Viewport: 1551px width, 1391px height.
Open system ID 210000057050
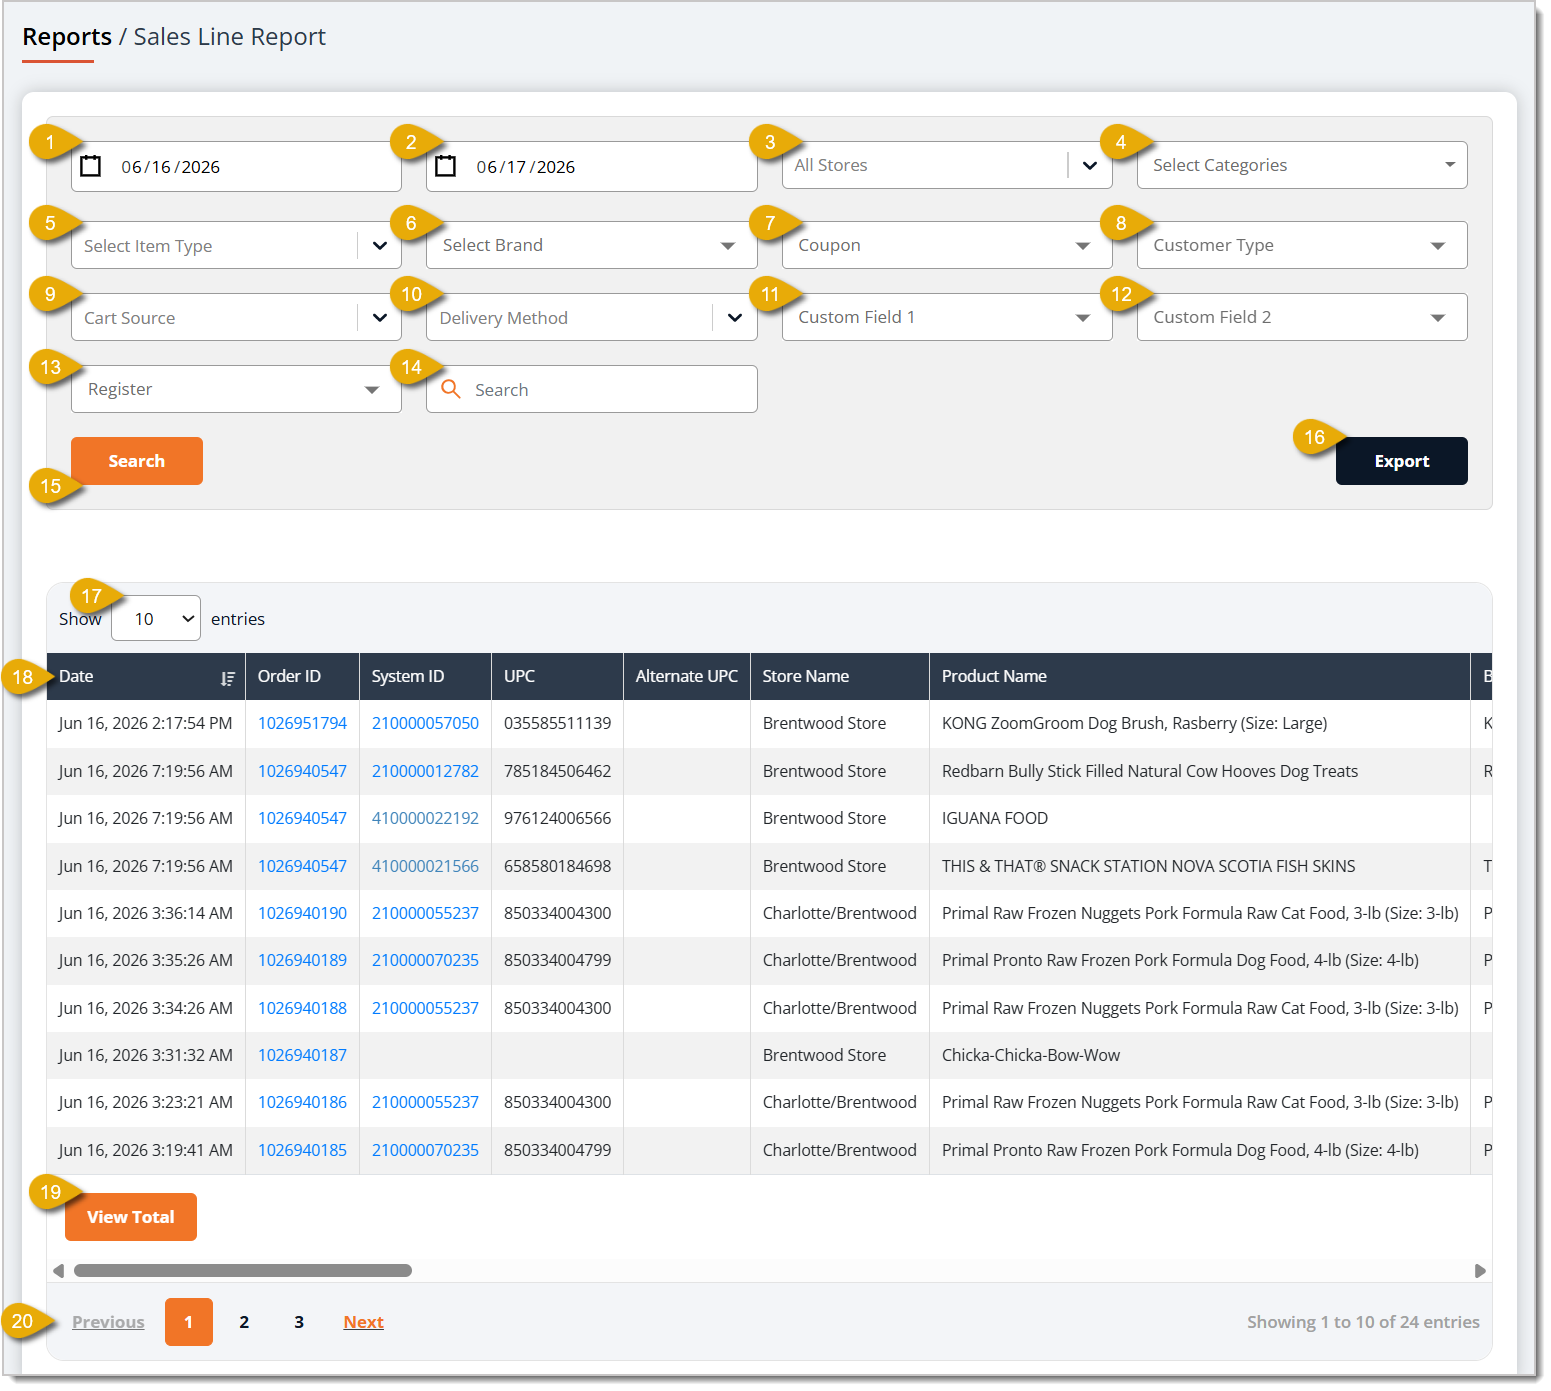pyautogui.click(x=425, y=723)
